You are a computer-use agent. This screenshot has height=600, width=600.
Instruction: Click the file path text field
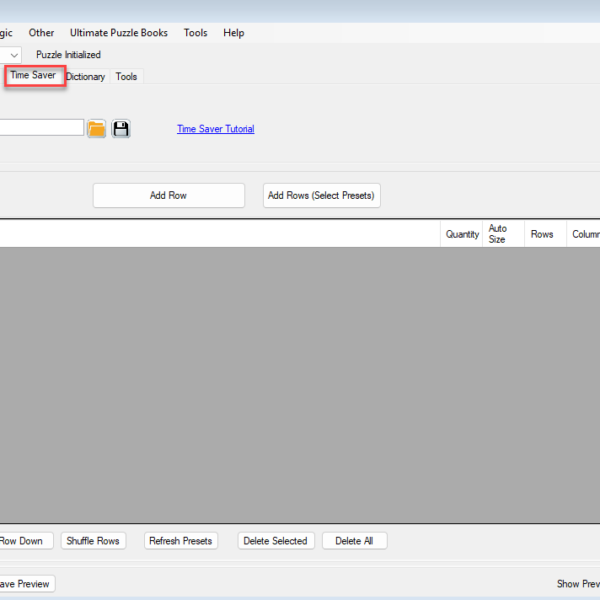pos(40,128)
